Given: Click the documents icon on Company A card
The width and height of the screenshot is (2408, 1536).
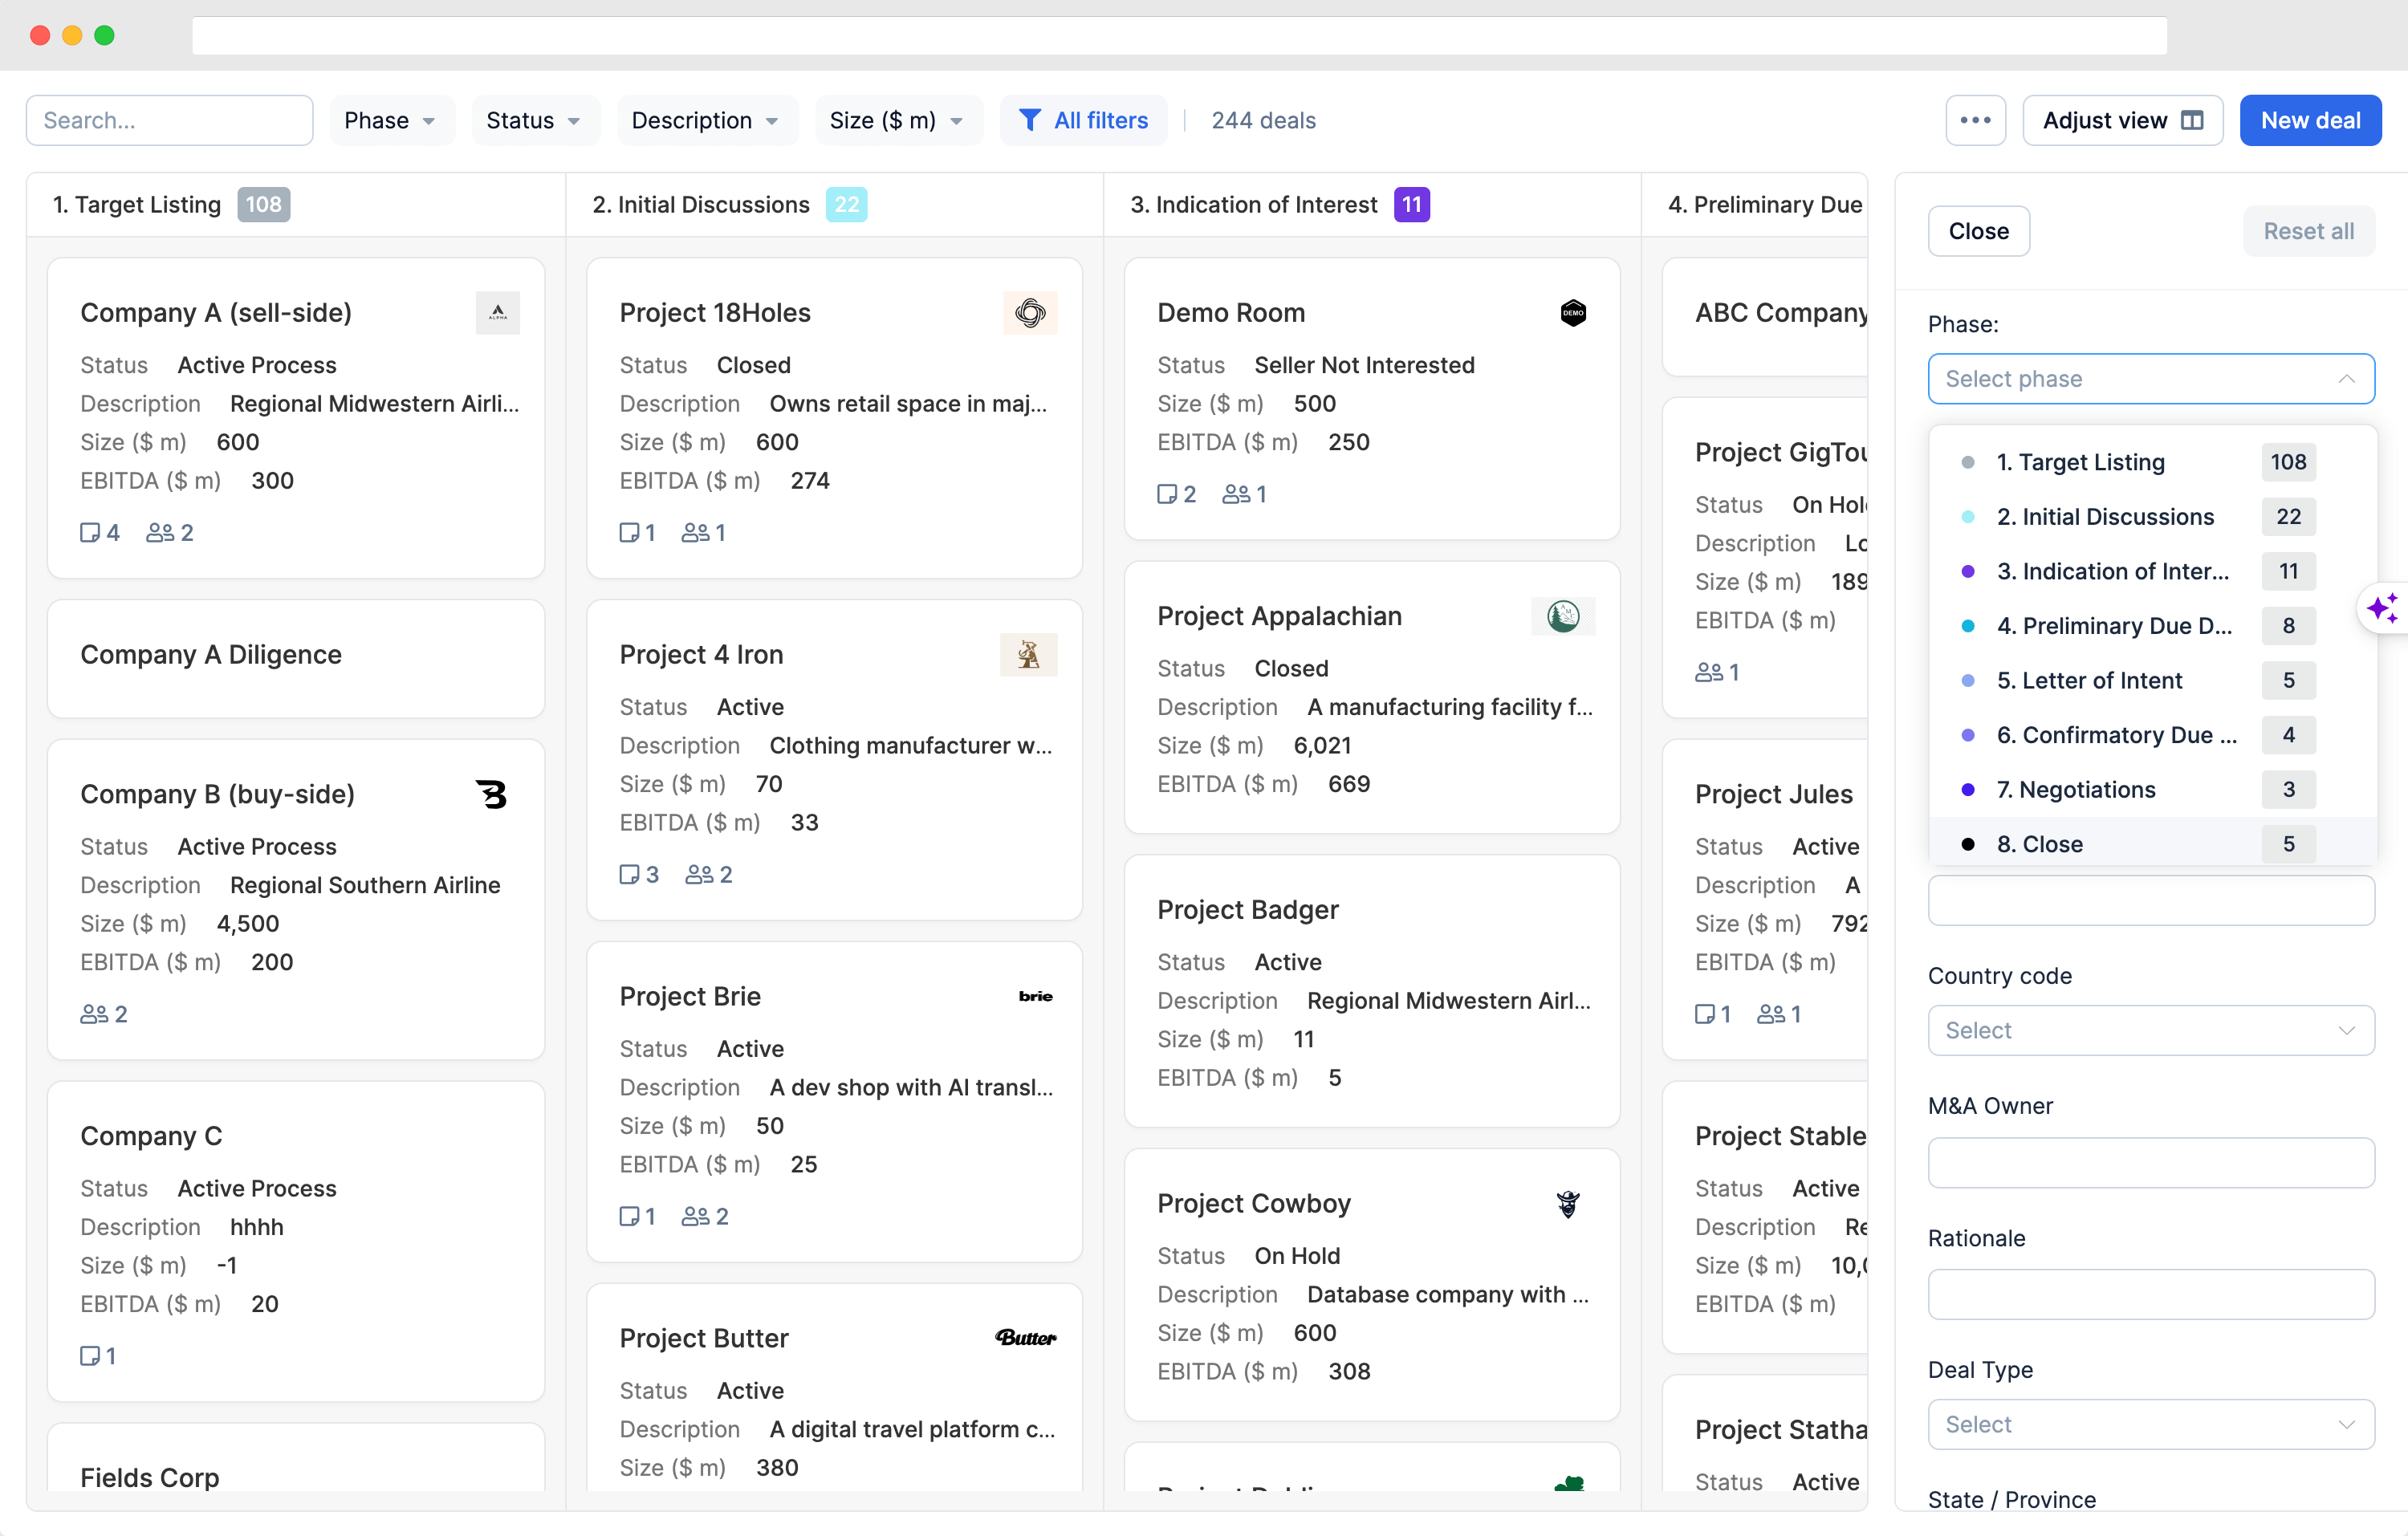Looking at the screenshot, I should tap(91, 532).
